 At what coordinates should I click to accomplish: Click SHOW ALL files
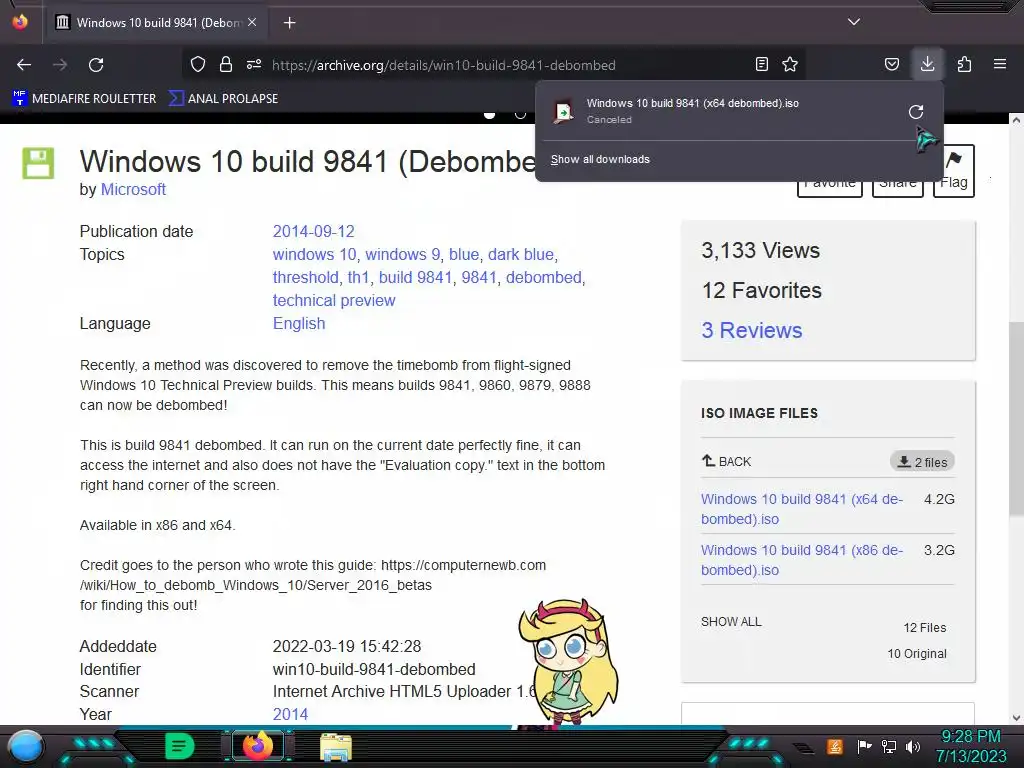click(x=731, y=622)
